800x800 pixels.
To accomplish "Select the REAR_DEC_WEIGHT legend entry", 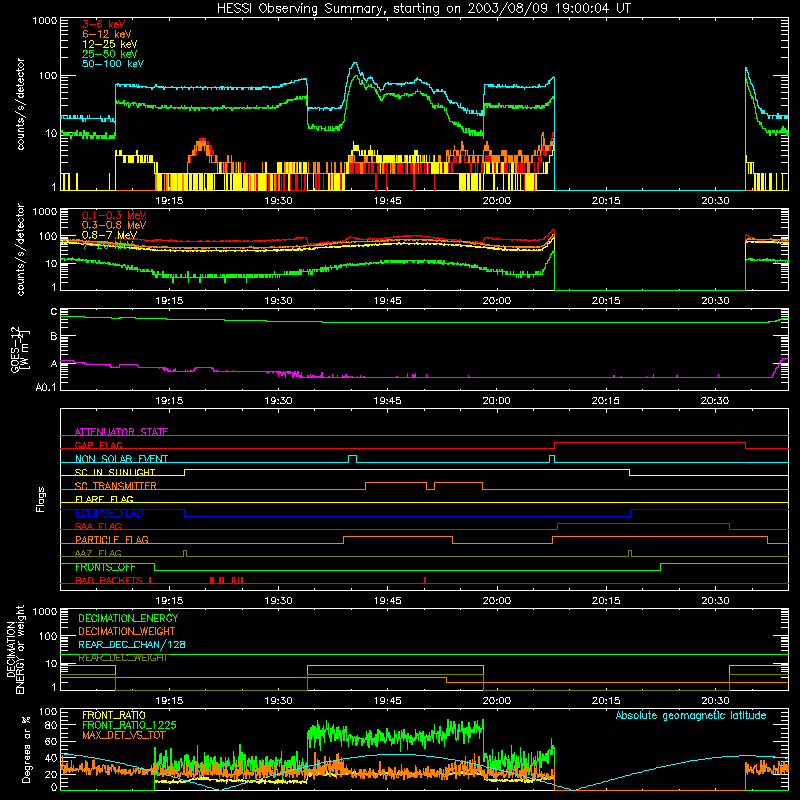I will tap(123, 658).
